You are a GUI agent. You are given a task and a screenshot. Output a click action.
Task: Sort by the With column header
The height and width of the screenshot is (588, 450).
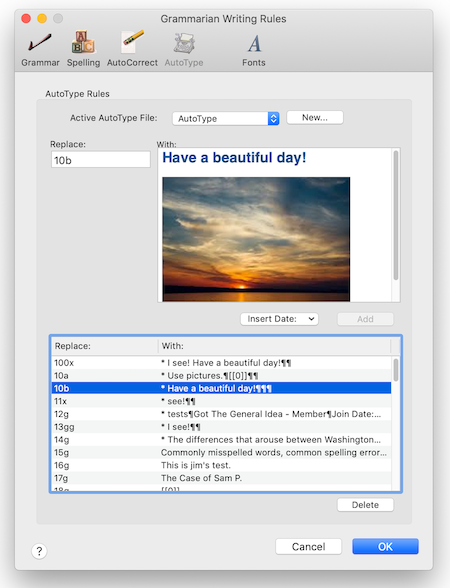[x=274, y=346]
